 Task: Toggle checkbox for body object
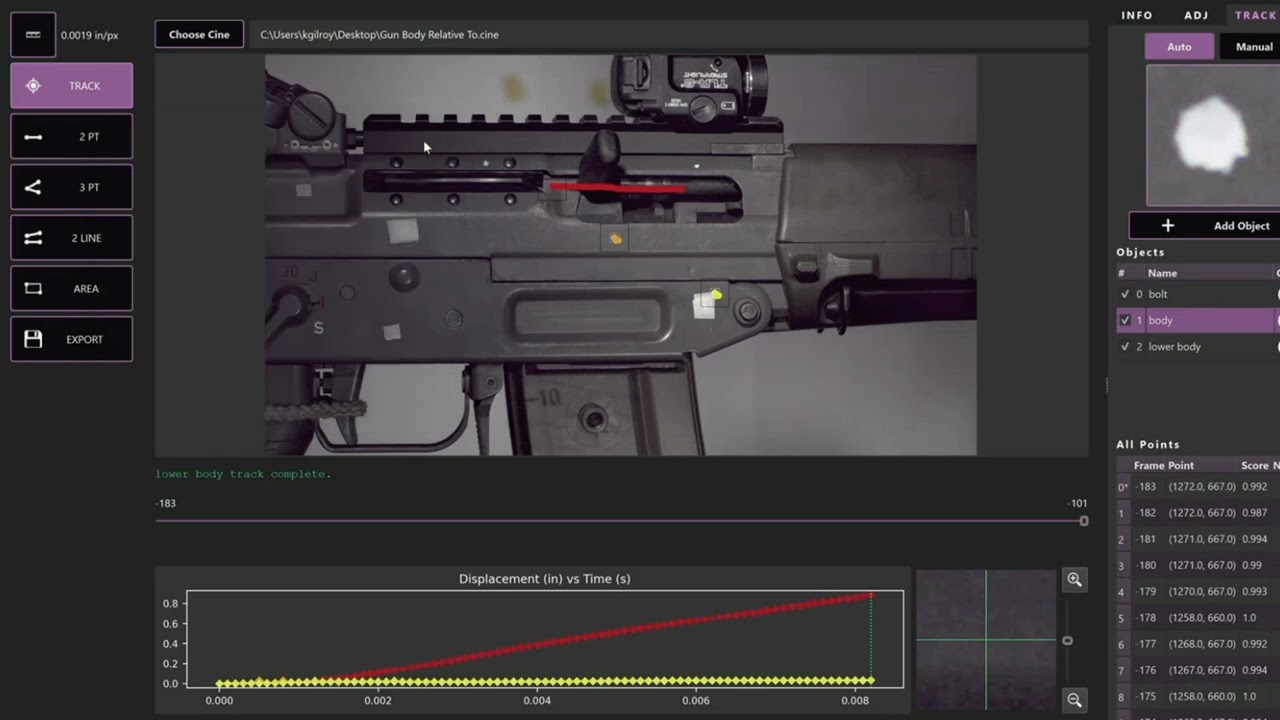[x=1125, y=320]
